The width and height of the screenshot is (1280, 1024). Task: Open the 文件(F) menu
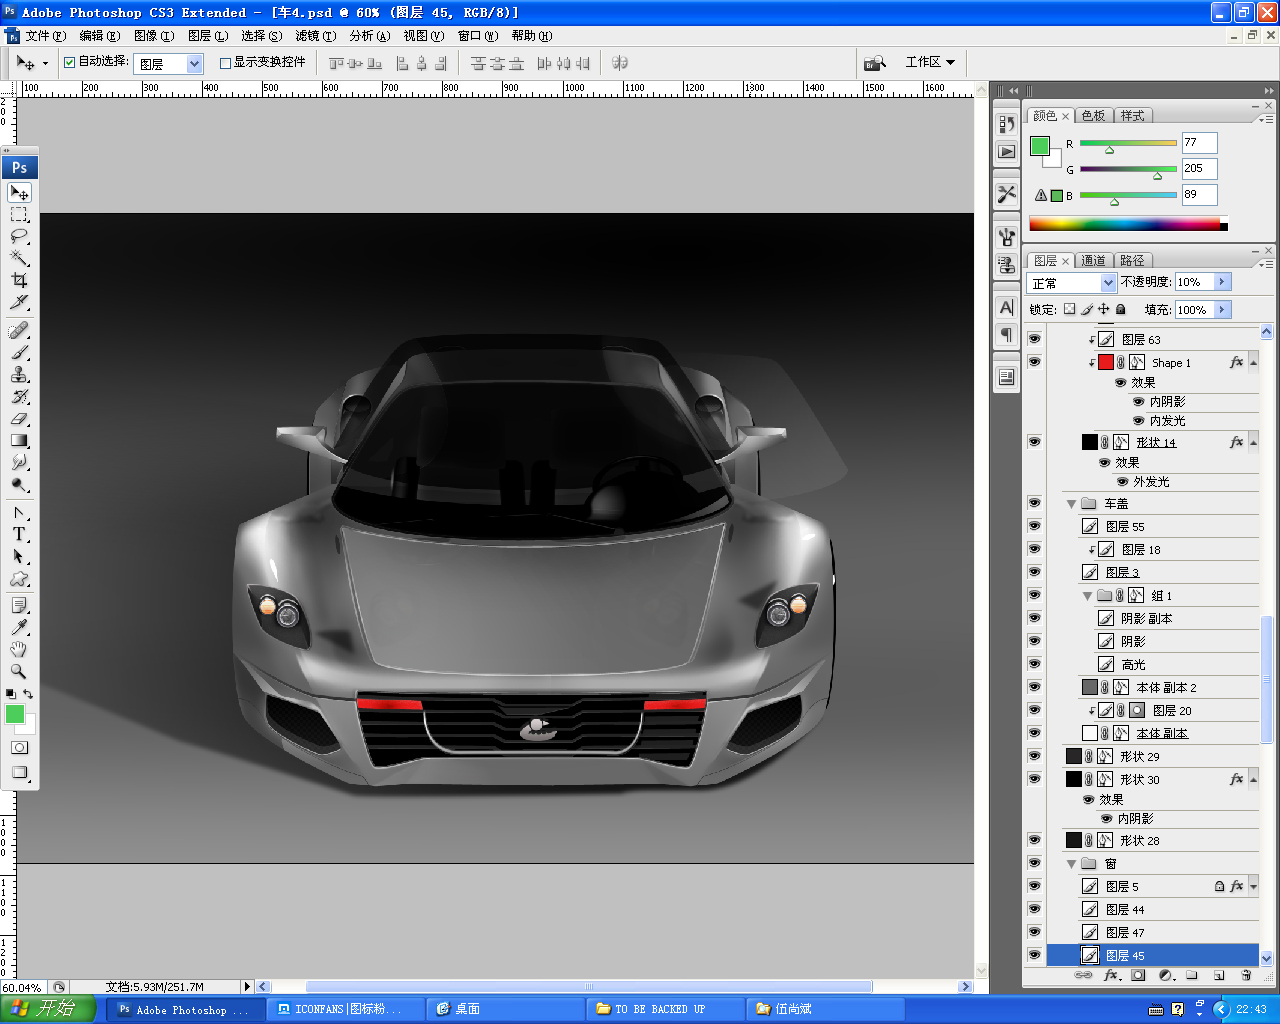click(45, 35)
